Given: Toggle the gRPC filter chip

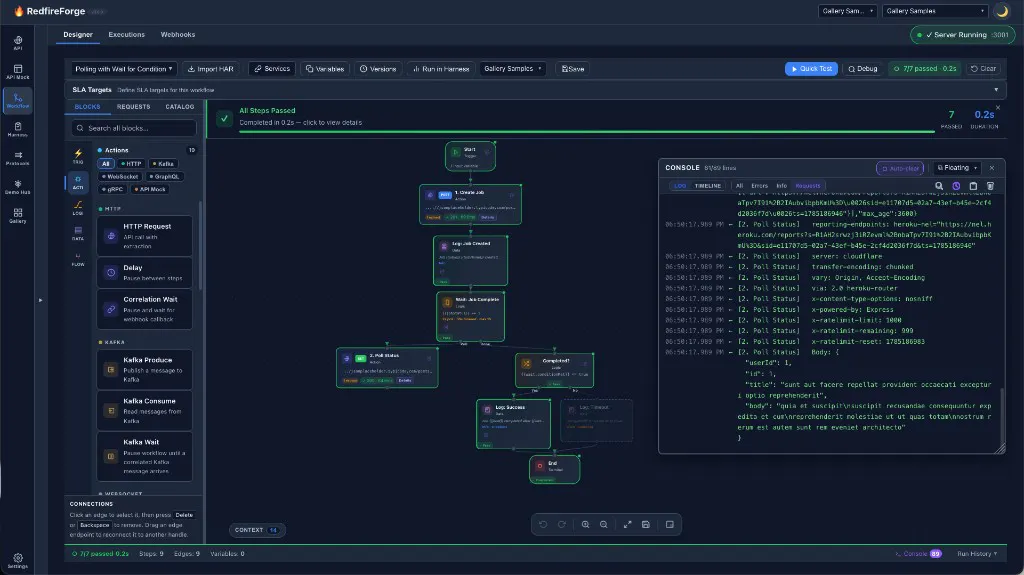Looking at the screenshot, I should pos(112,189).
